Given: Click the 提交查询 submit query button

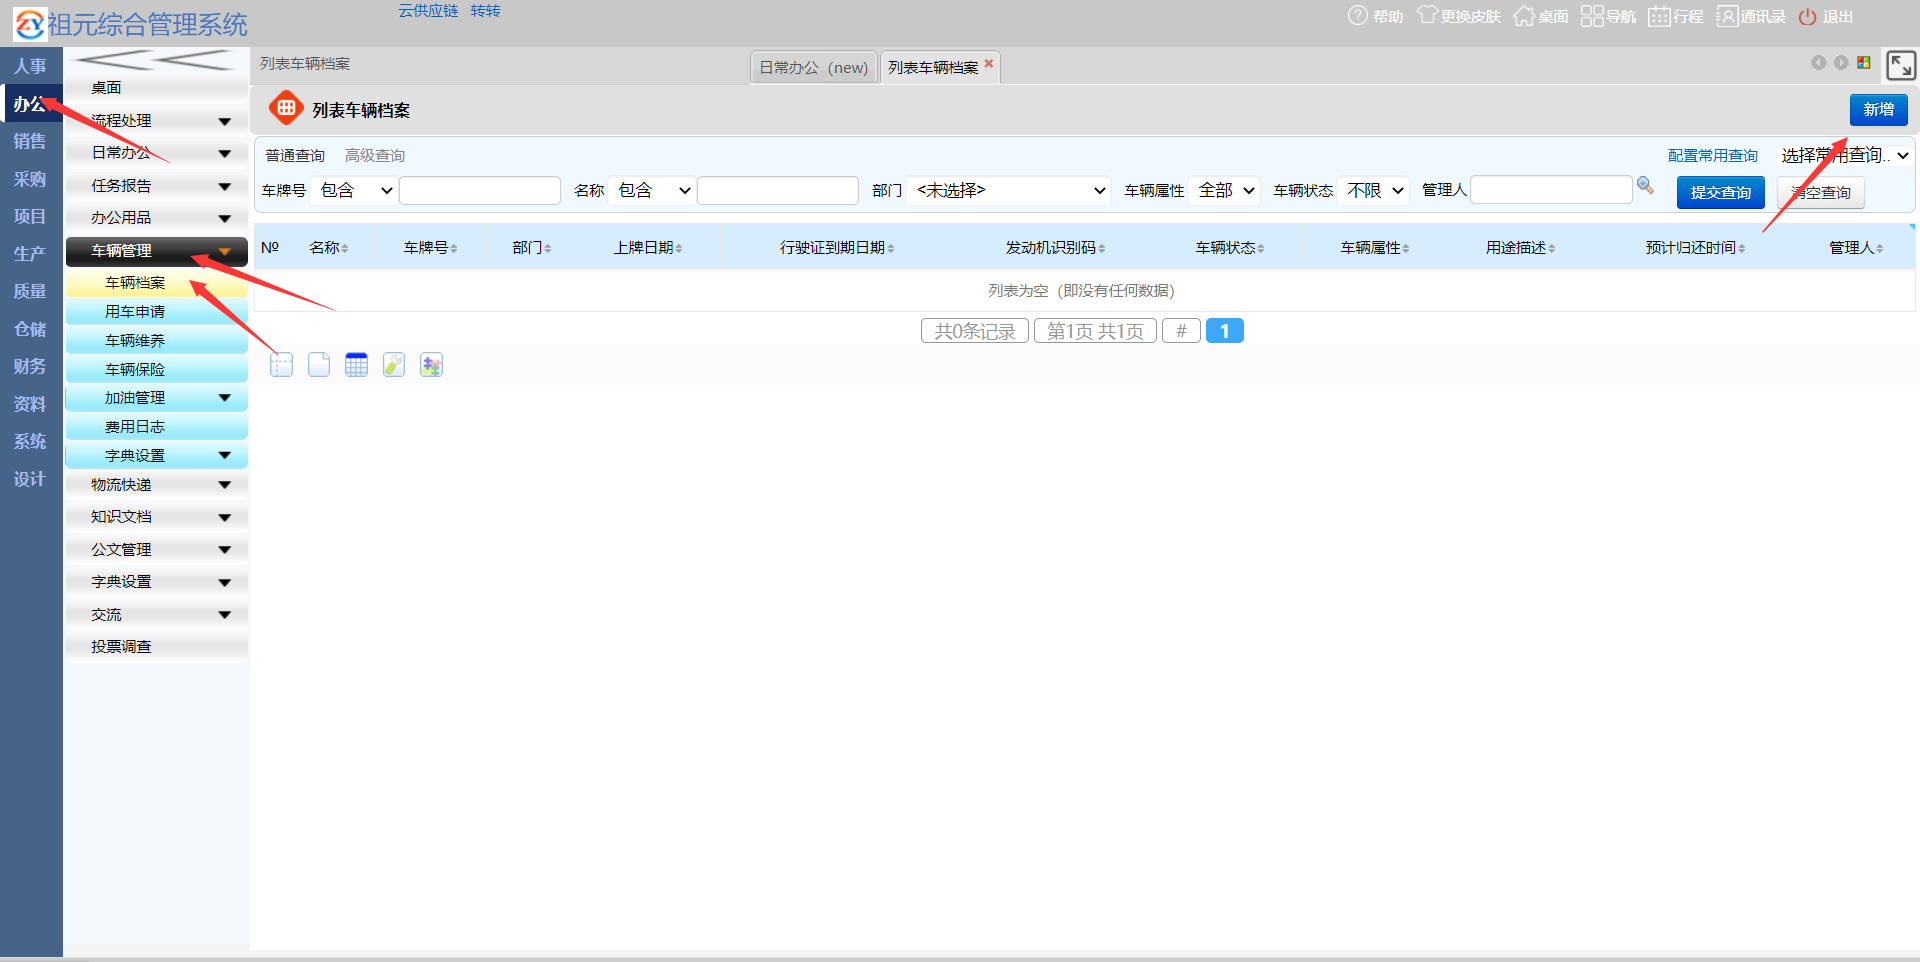Looking at the screenshot, I should click(x=1720, y=192).
